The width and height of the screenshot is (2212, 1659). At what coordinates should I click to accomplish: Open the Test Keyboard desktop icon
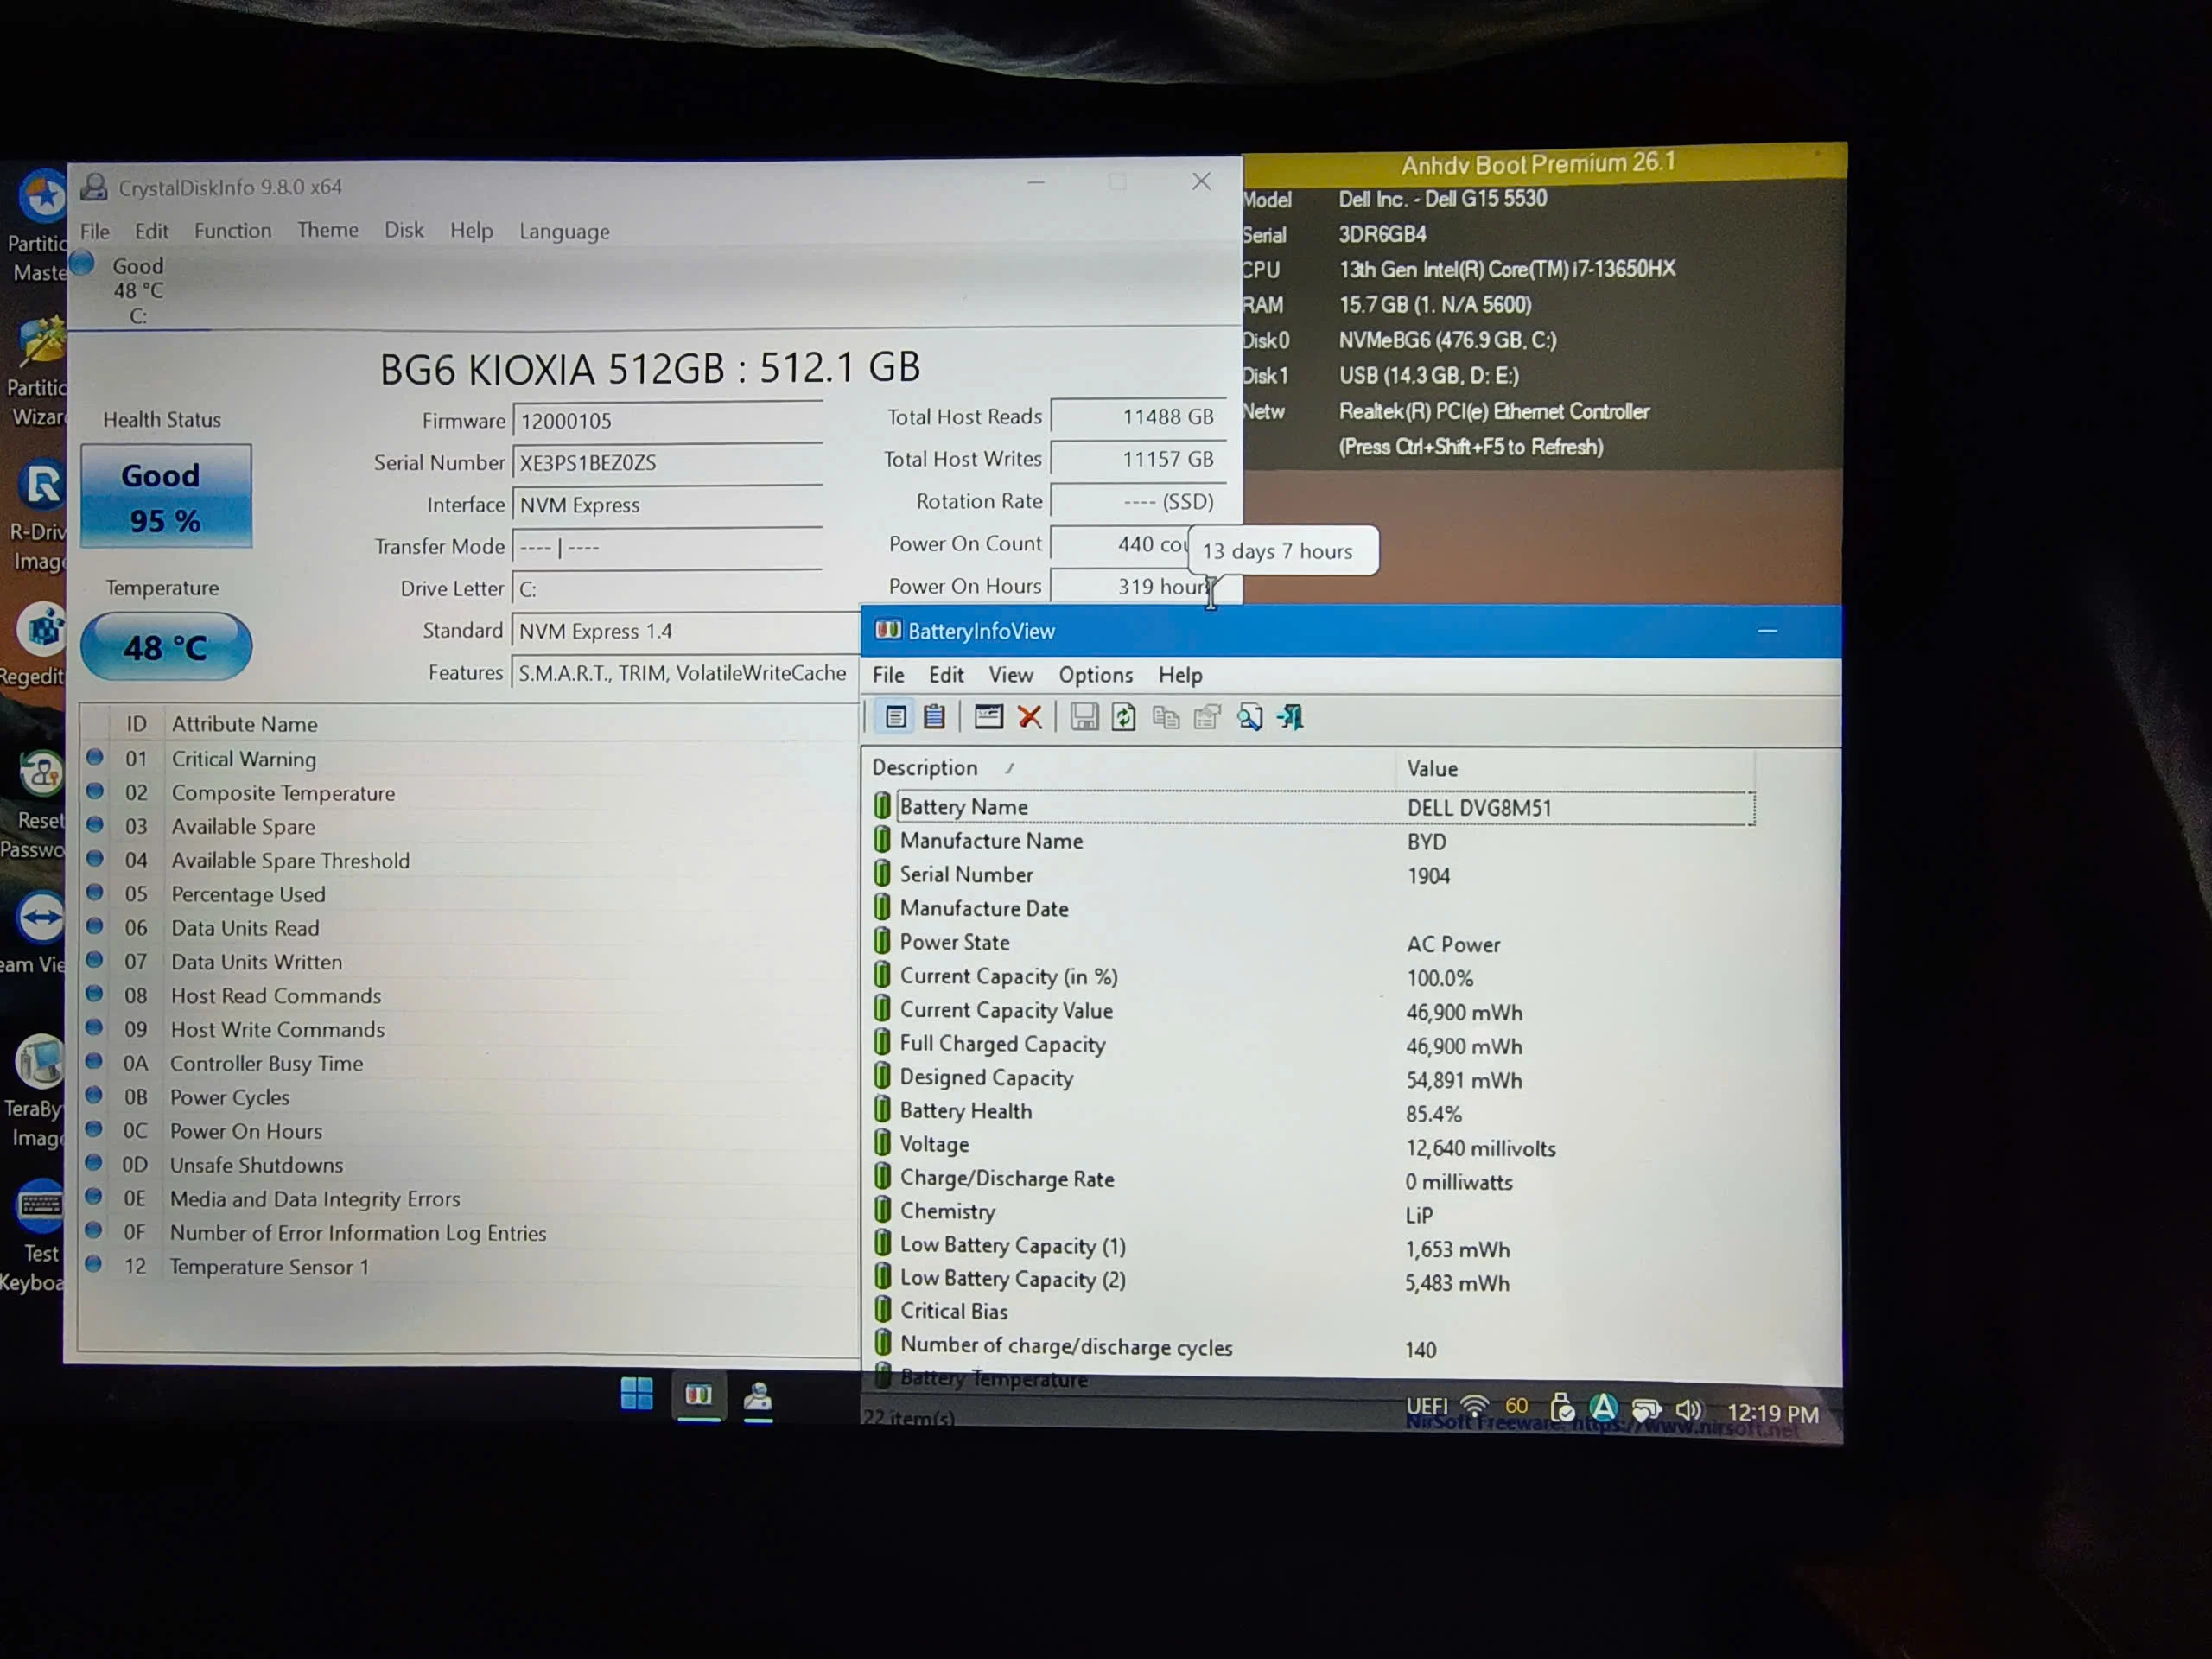pos(38,1237)
